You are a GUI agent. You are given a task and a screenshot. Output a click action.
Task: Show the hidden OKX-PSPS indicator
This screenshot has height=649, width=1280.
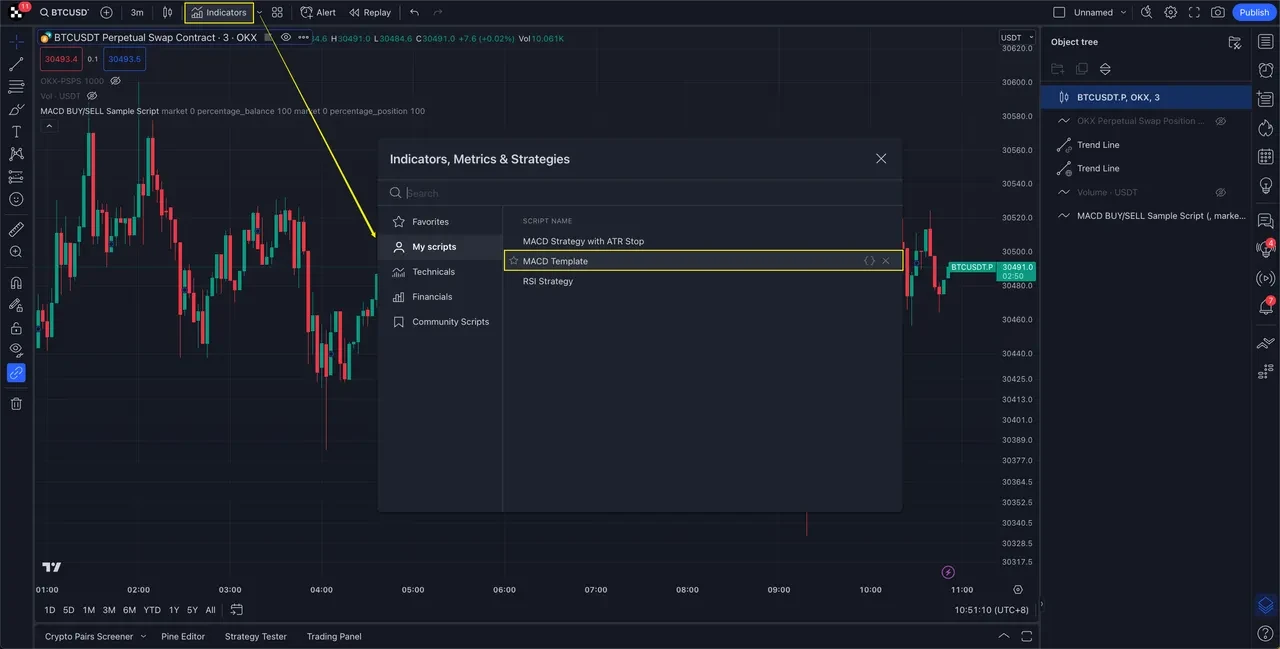coord(115,81)
